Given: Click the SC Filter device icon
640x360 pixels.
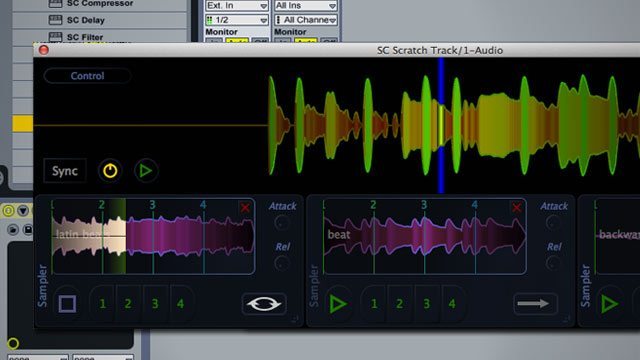Looking at the screenshot, I should tap(55, 37).
